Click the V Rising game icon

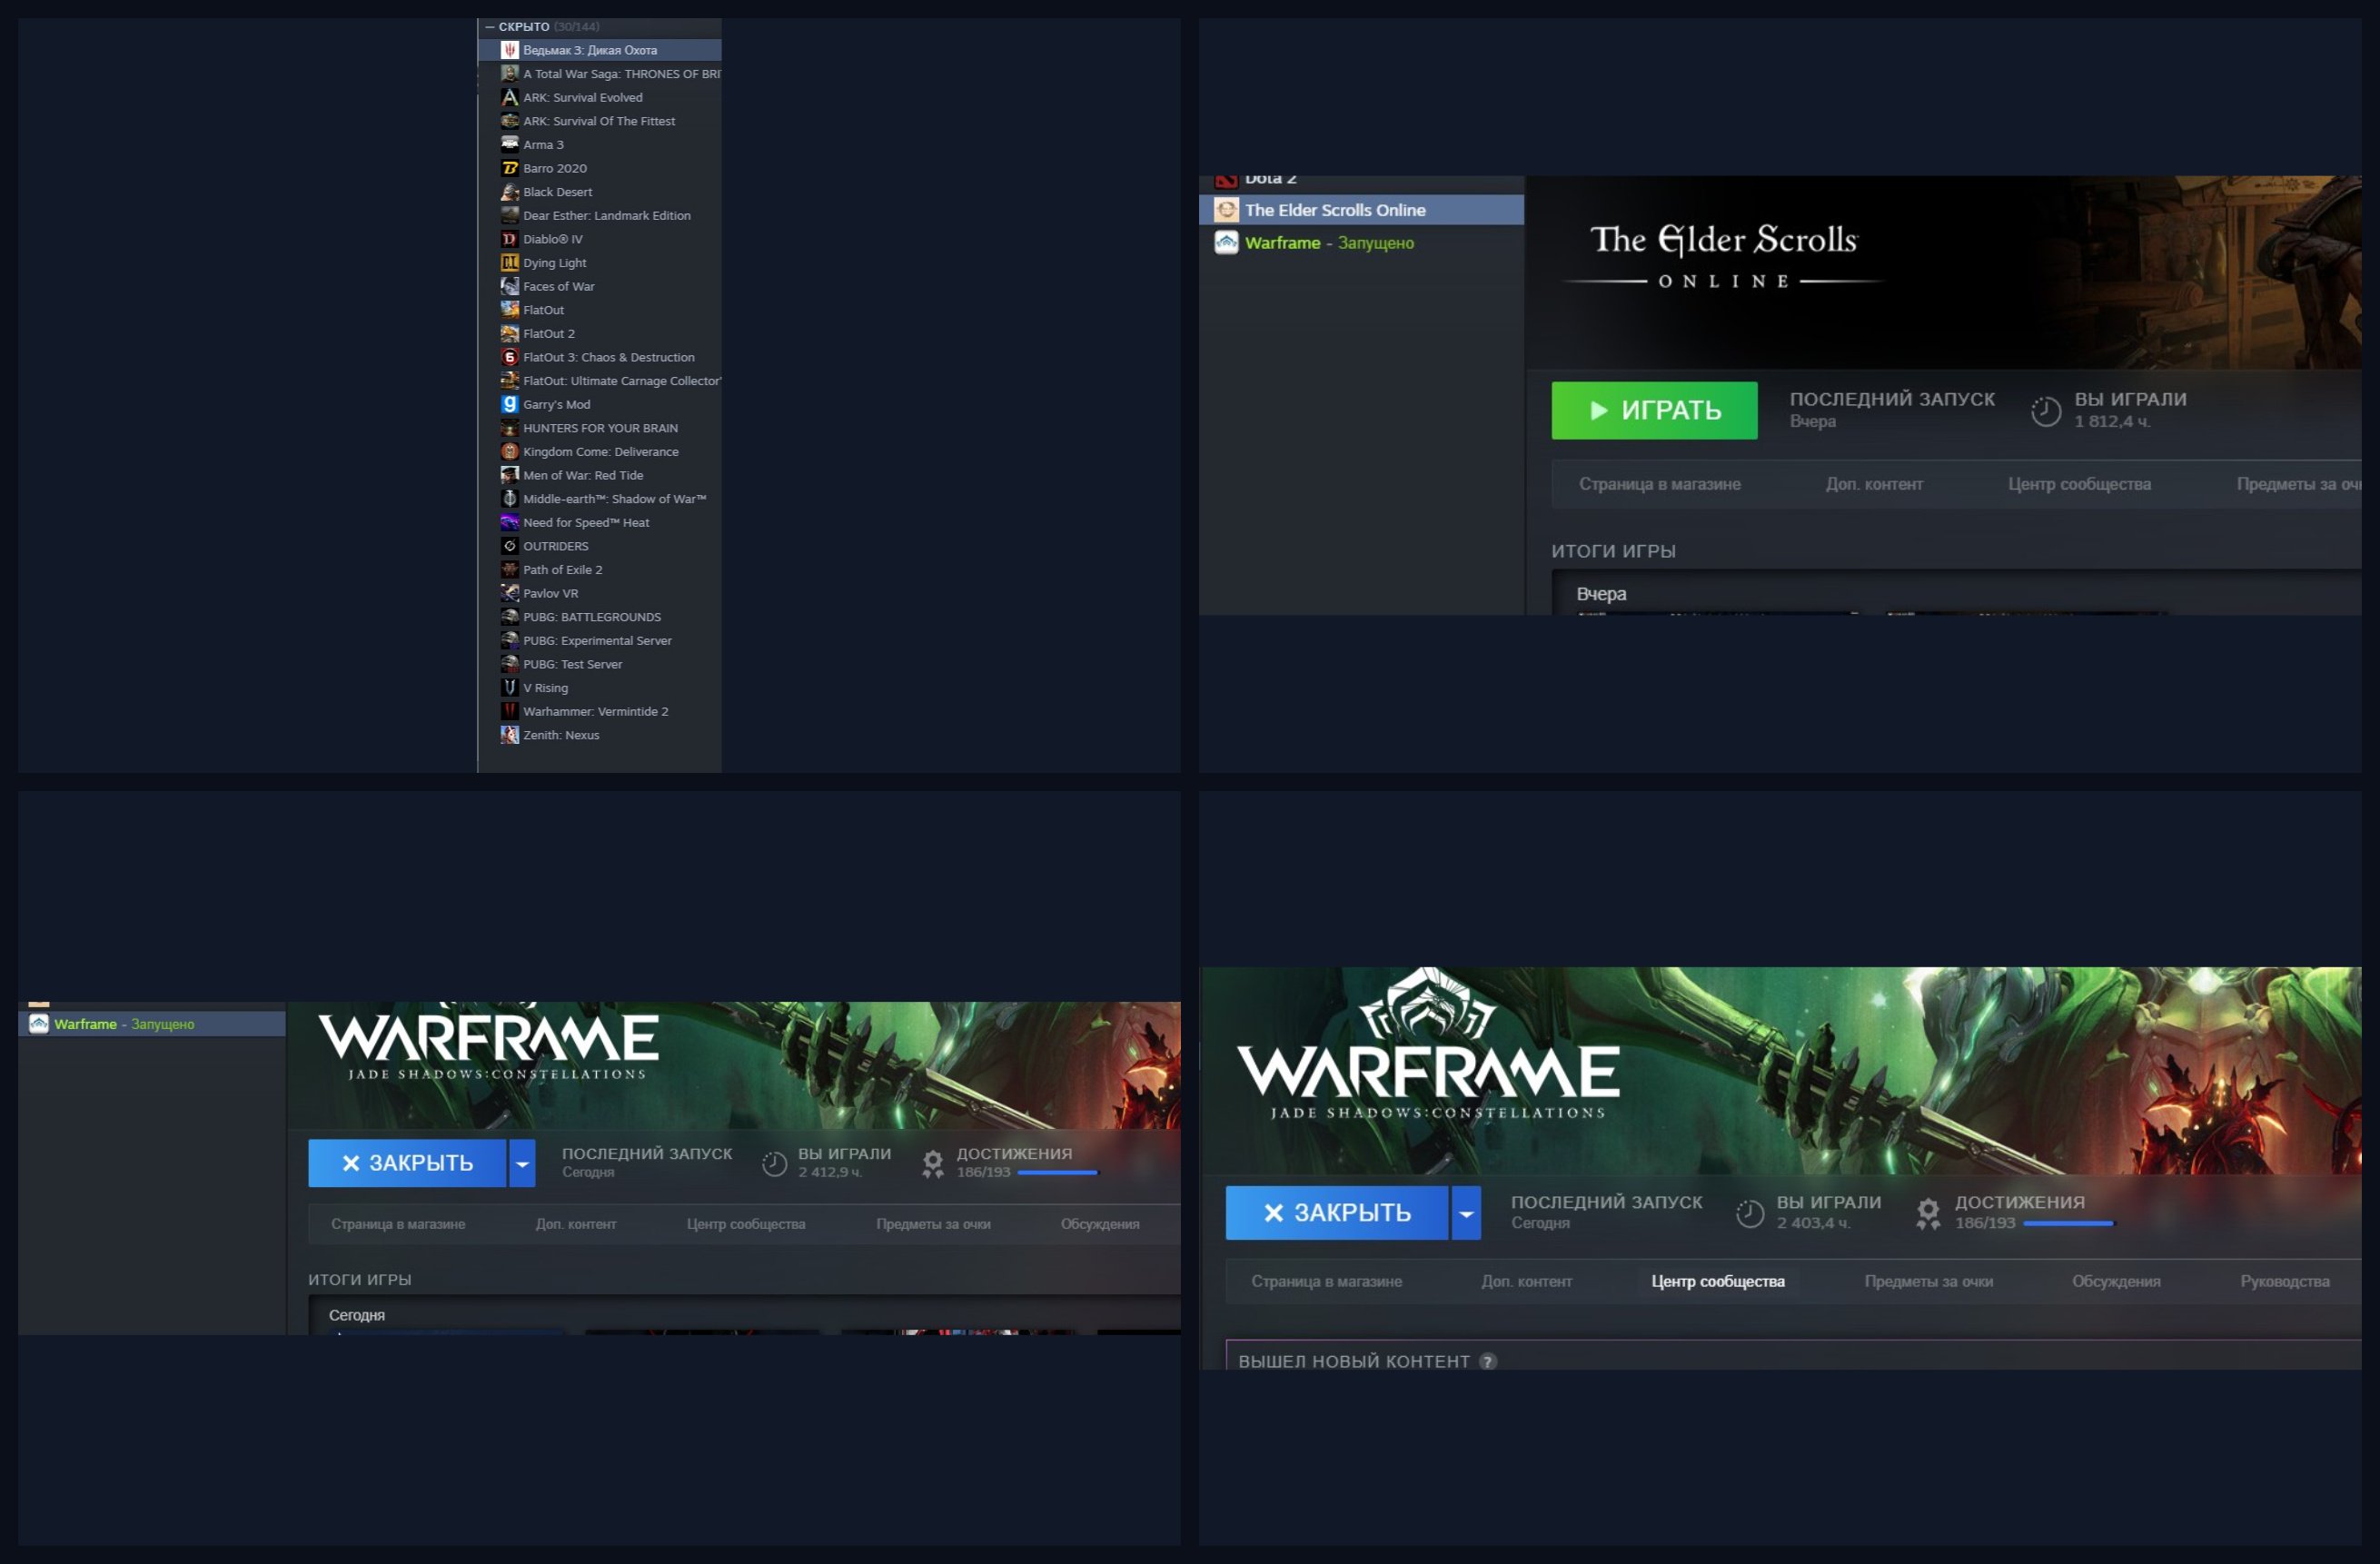coord(509,688)
